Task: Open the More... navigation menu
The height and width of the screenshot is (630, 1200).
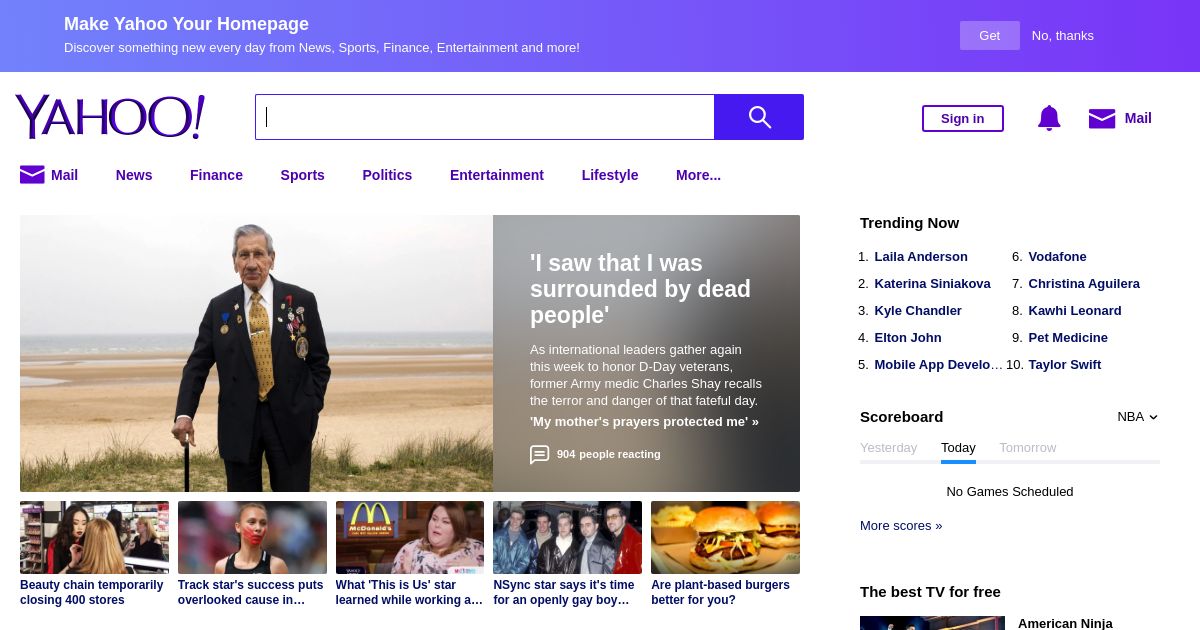Action: pyautogui.click(x=698, y=175)
